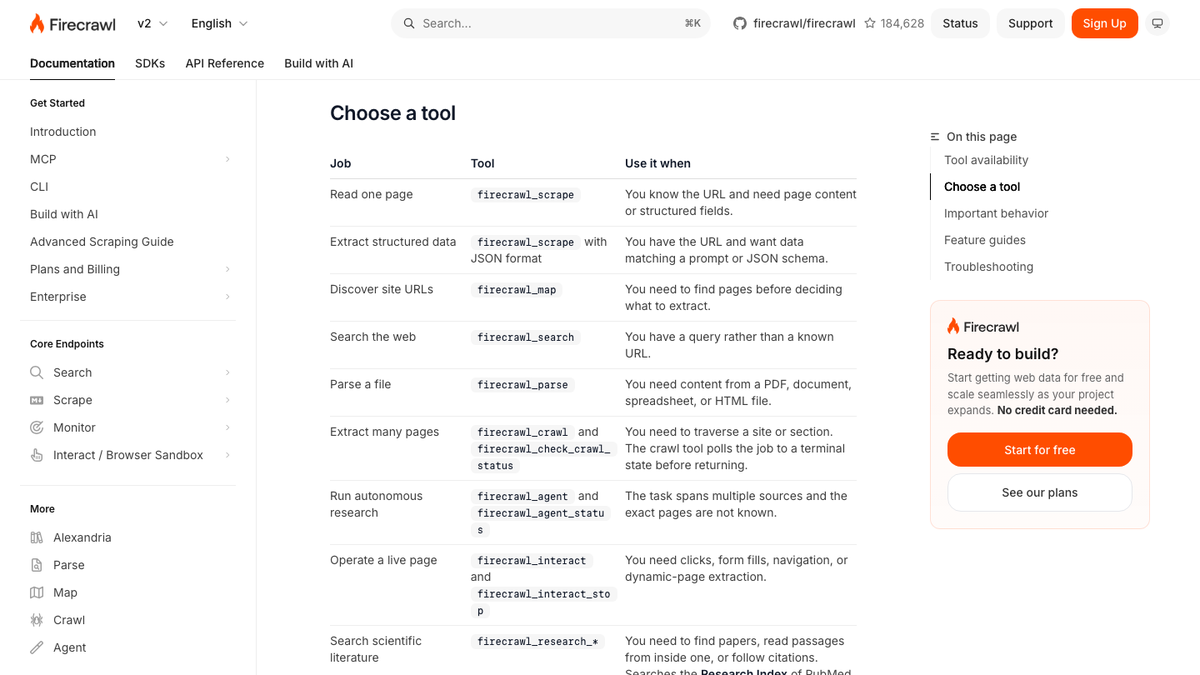Image resolution: width=1200 pixels, height=675 pixels.
Task: Open the English language dropdown
Action: (x=219, y=23)
